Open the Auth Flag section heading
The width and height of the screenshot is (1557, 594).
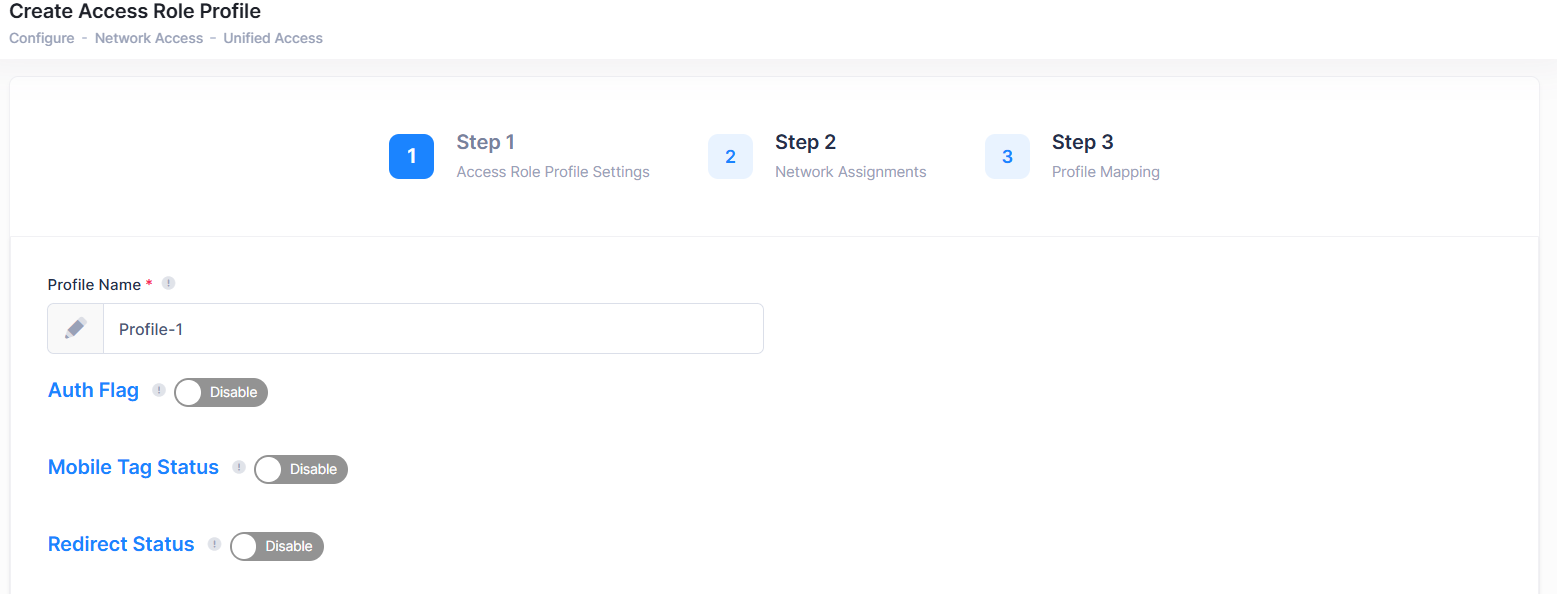tap(93, 390)
